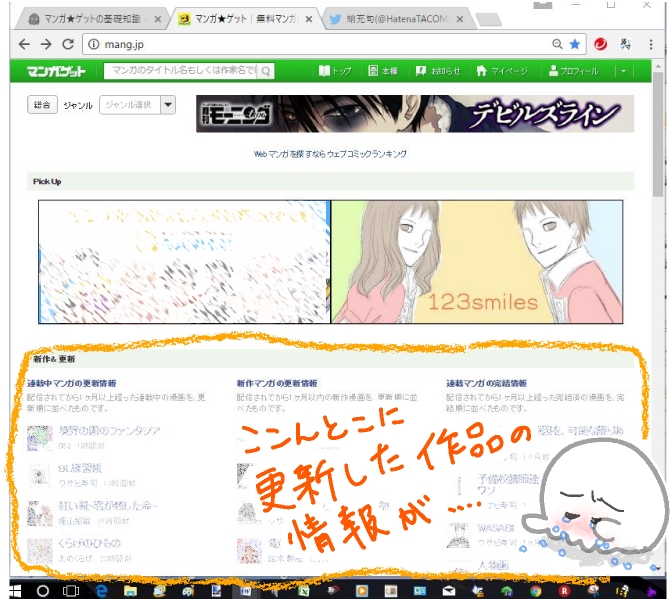Click the red R icon in taskbar
Viewport: 672px width, 599px height.
(564, 592)
